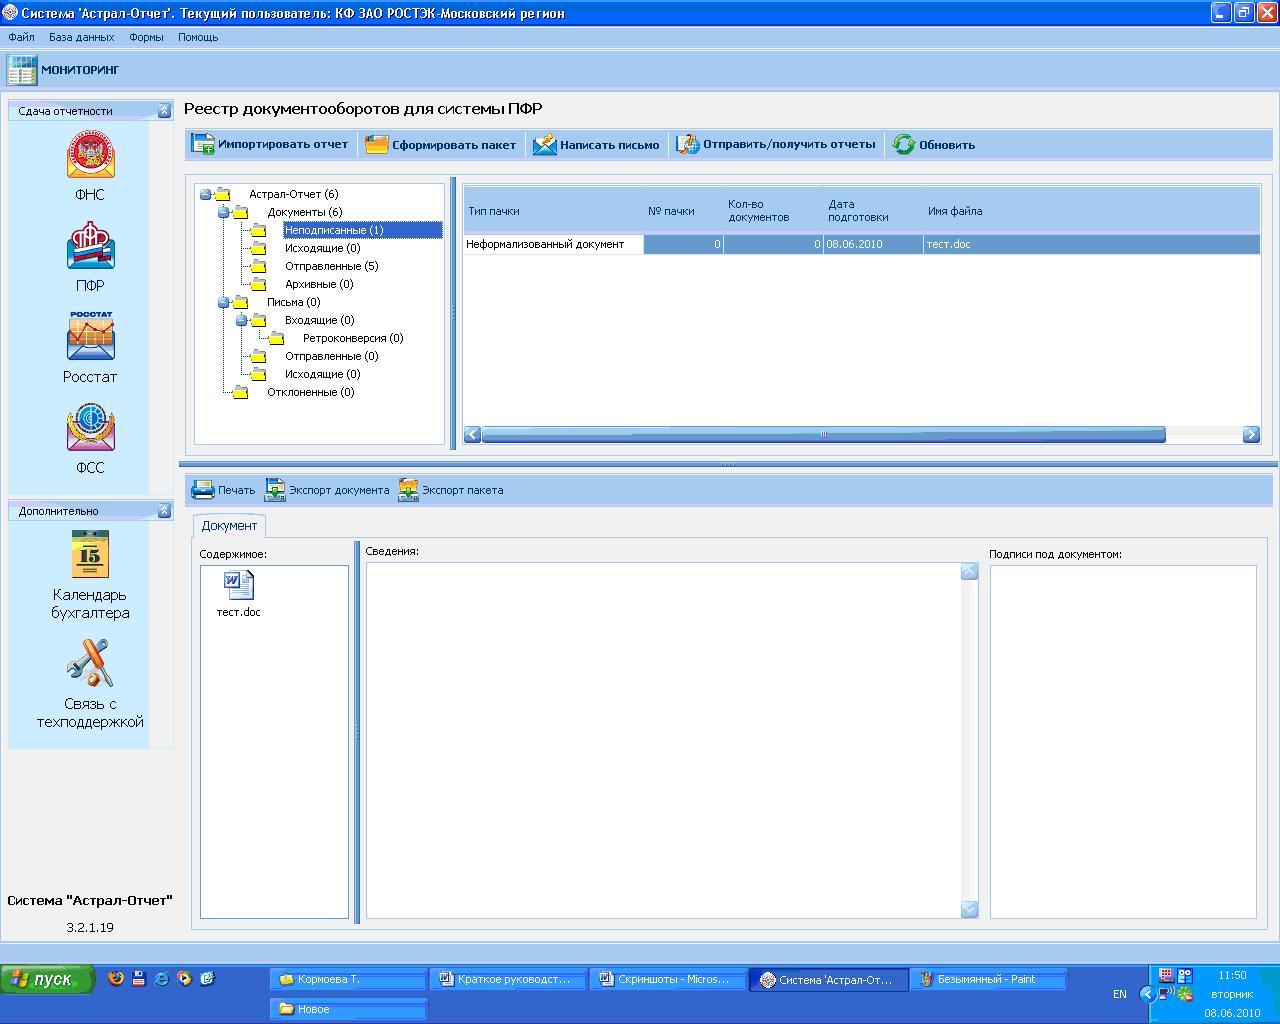This screenshot has width=1280, height=1024.
Task: Select Отправленные (5) folder
Action: [x=331, y=266]
